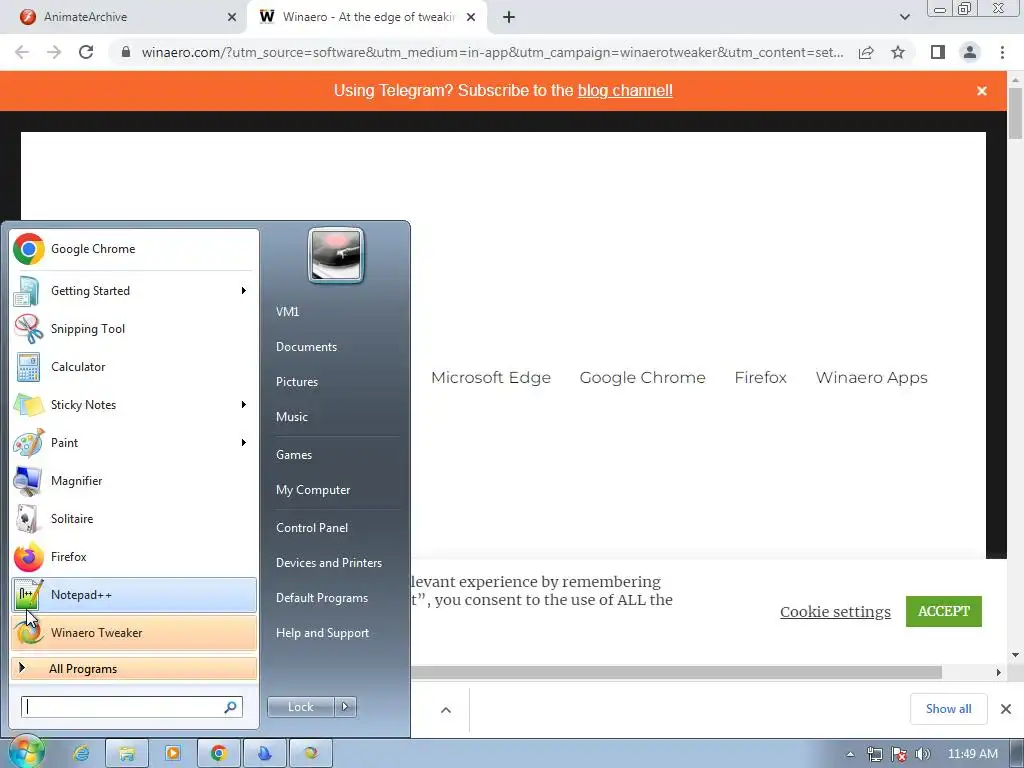
Task: Open Devices and Printers
Action: [x=328, y=562]
